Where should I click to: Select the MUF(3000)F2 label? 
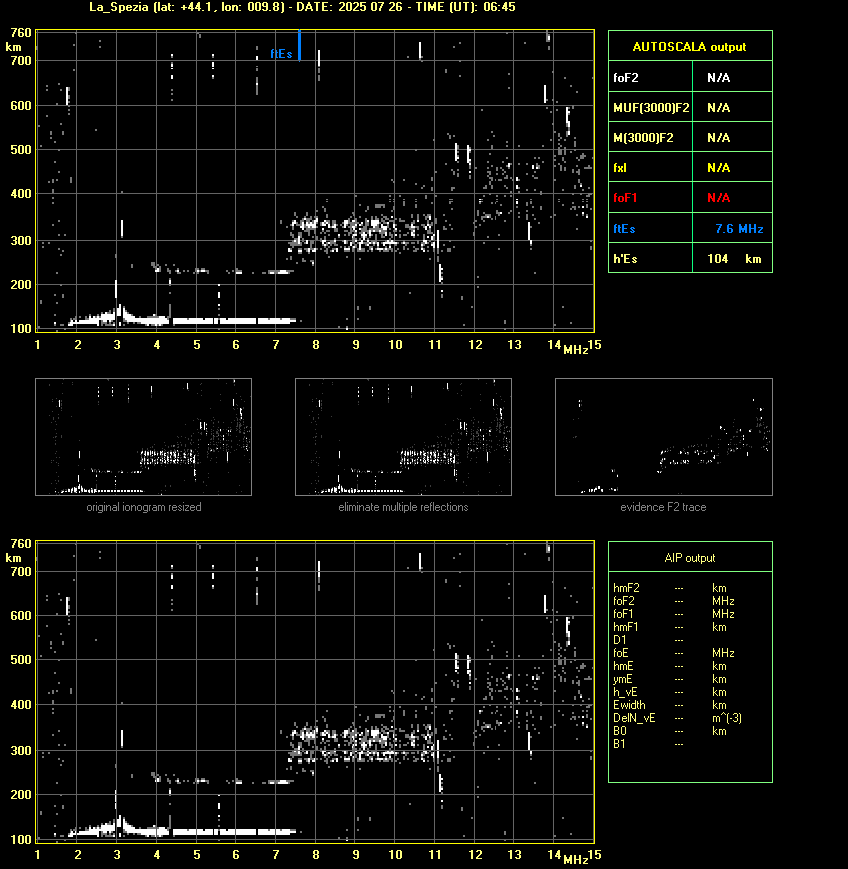pos(651,108)
